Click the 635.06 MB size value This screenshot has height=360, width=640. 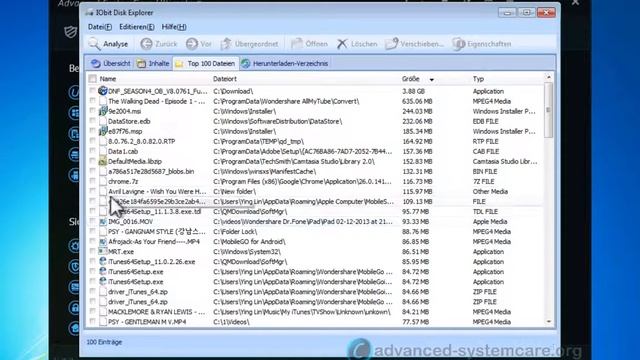417,101
